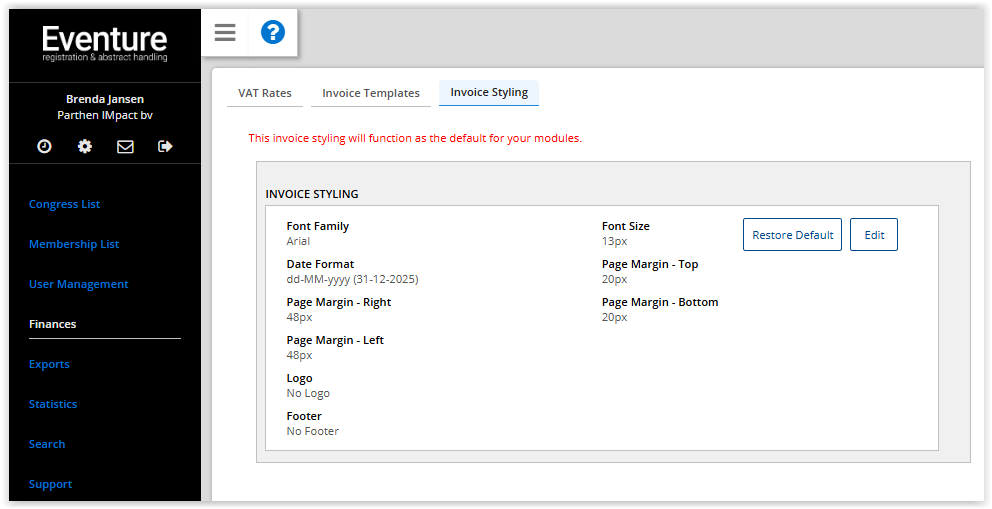Click the envelope mail icon
This screenshot has height=509, width=992.
point(125,147)
